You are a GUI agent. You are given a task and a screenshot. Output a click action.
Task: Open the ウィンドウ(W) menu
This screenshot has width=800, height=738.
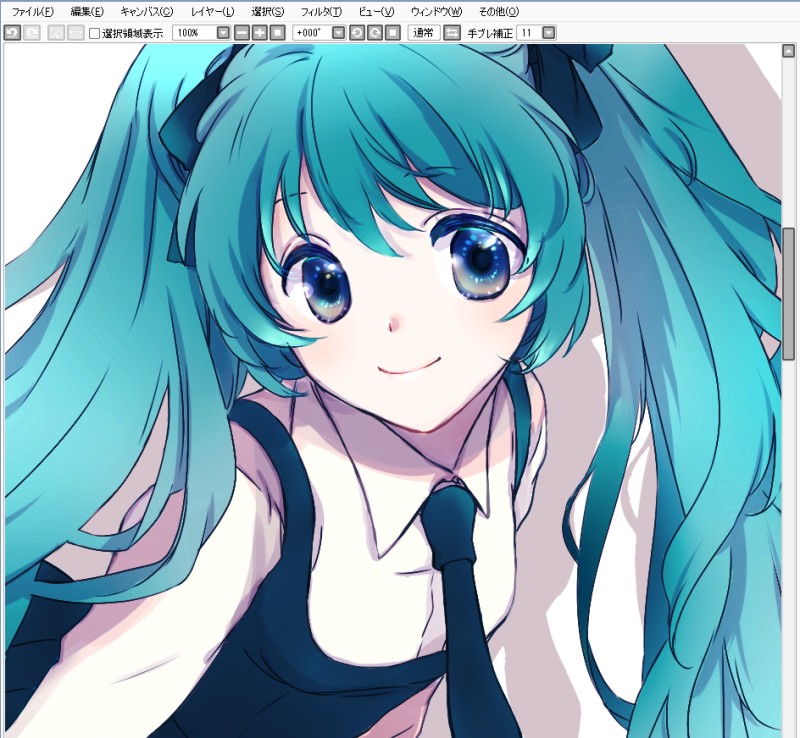436,12
